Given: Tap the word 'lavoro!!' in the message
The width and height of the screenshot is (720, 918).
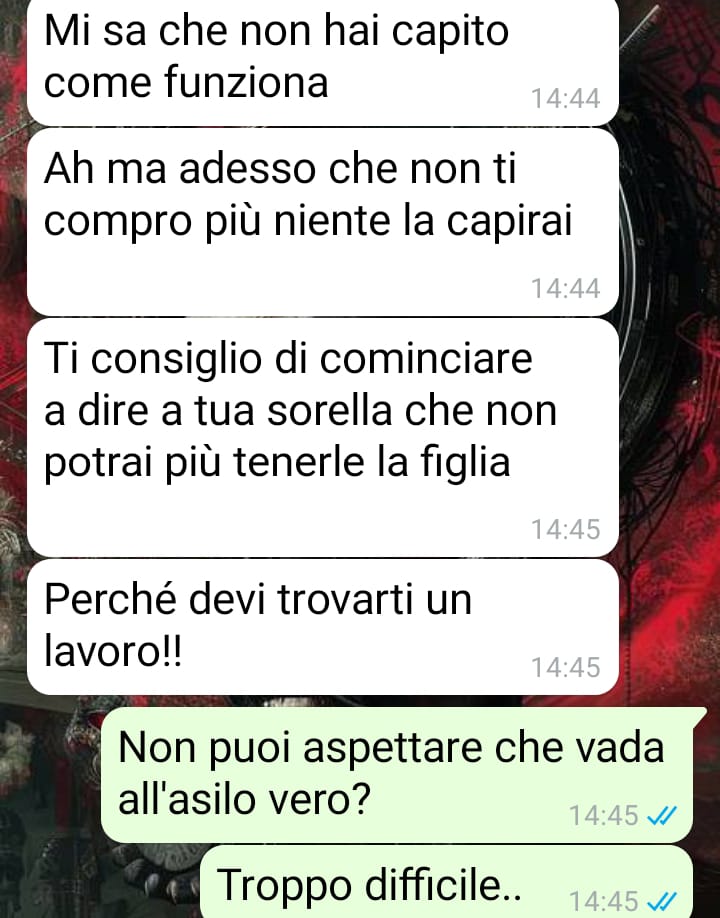Looking at the screenshot, I should coord(114,651).
